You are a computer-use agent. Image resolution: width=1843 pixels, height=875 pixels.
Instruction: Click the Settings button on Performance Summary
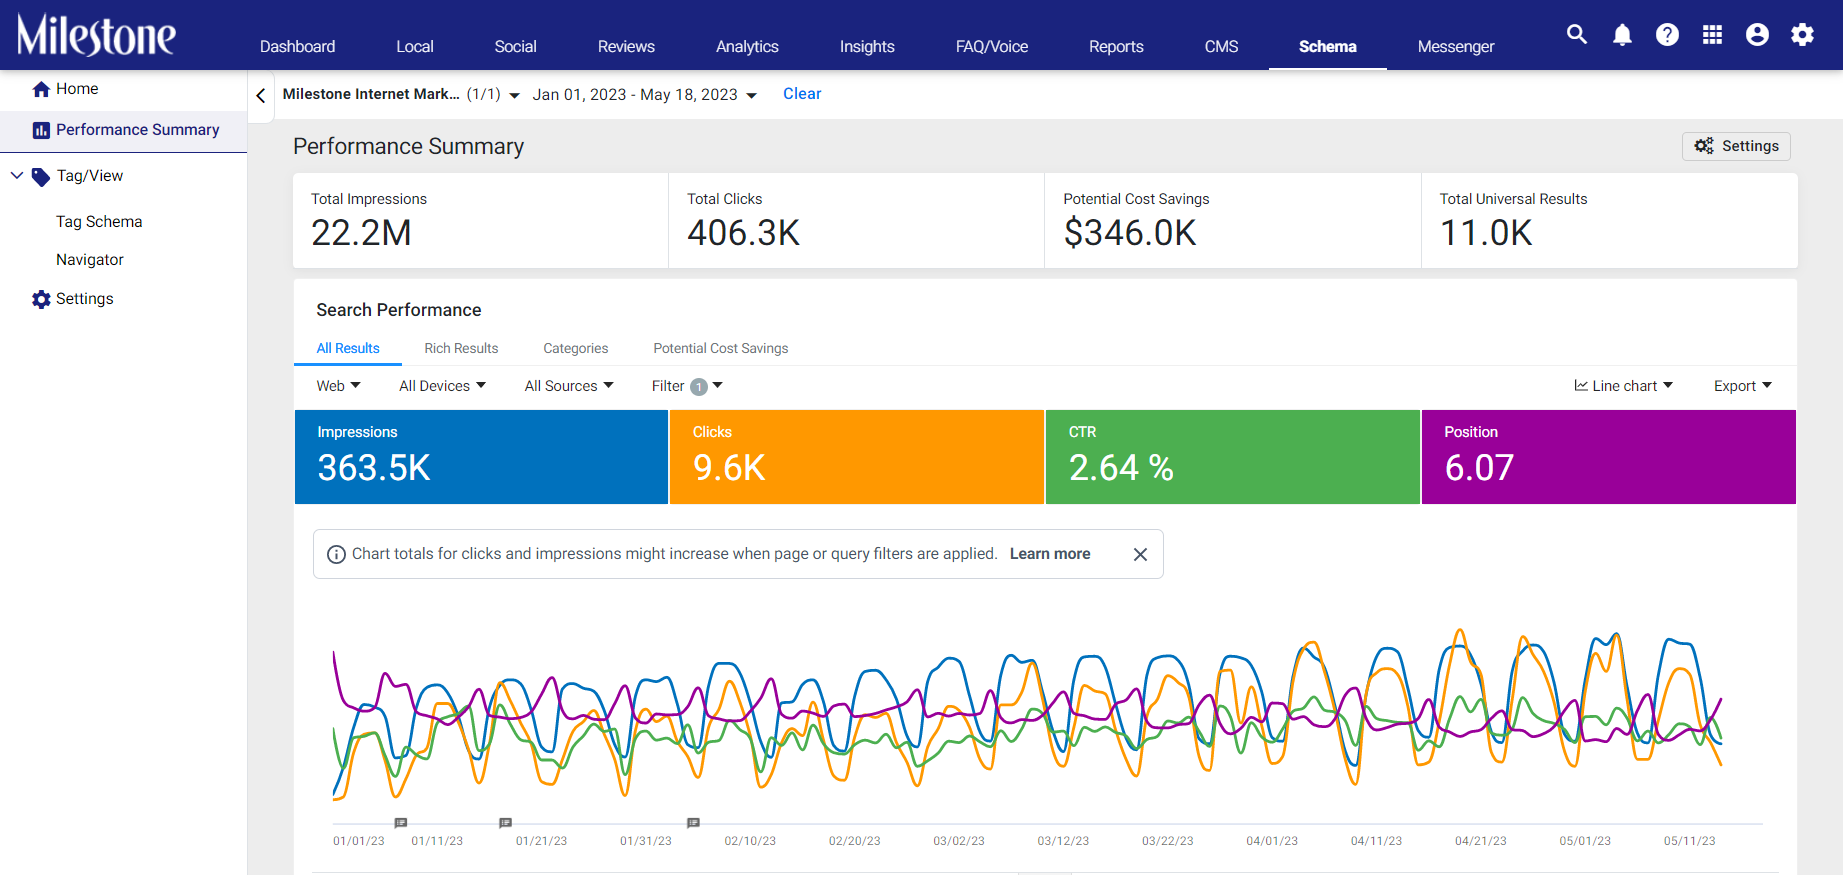pos(1736,146)
